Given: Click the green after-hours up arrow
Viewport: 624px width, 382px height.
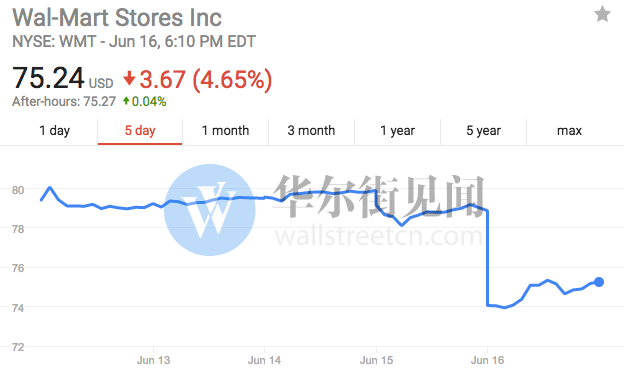Looking at the screenshot, I should click(126, 101).
